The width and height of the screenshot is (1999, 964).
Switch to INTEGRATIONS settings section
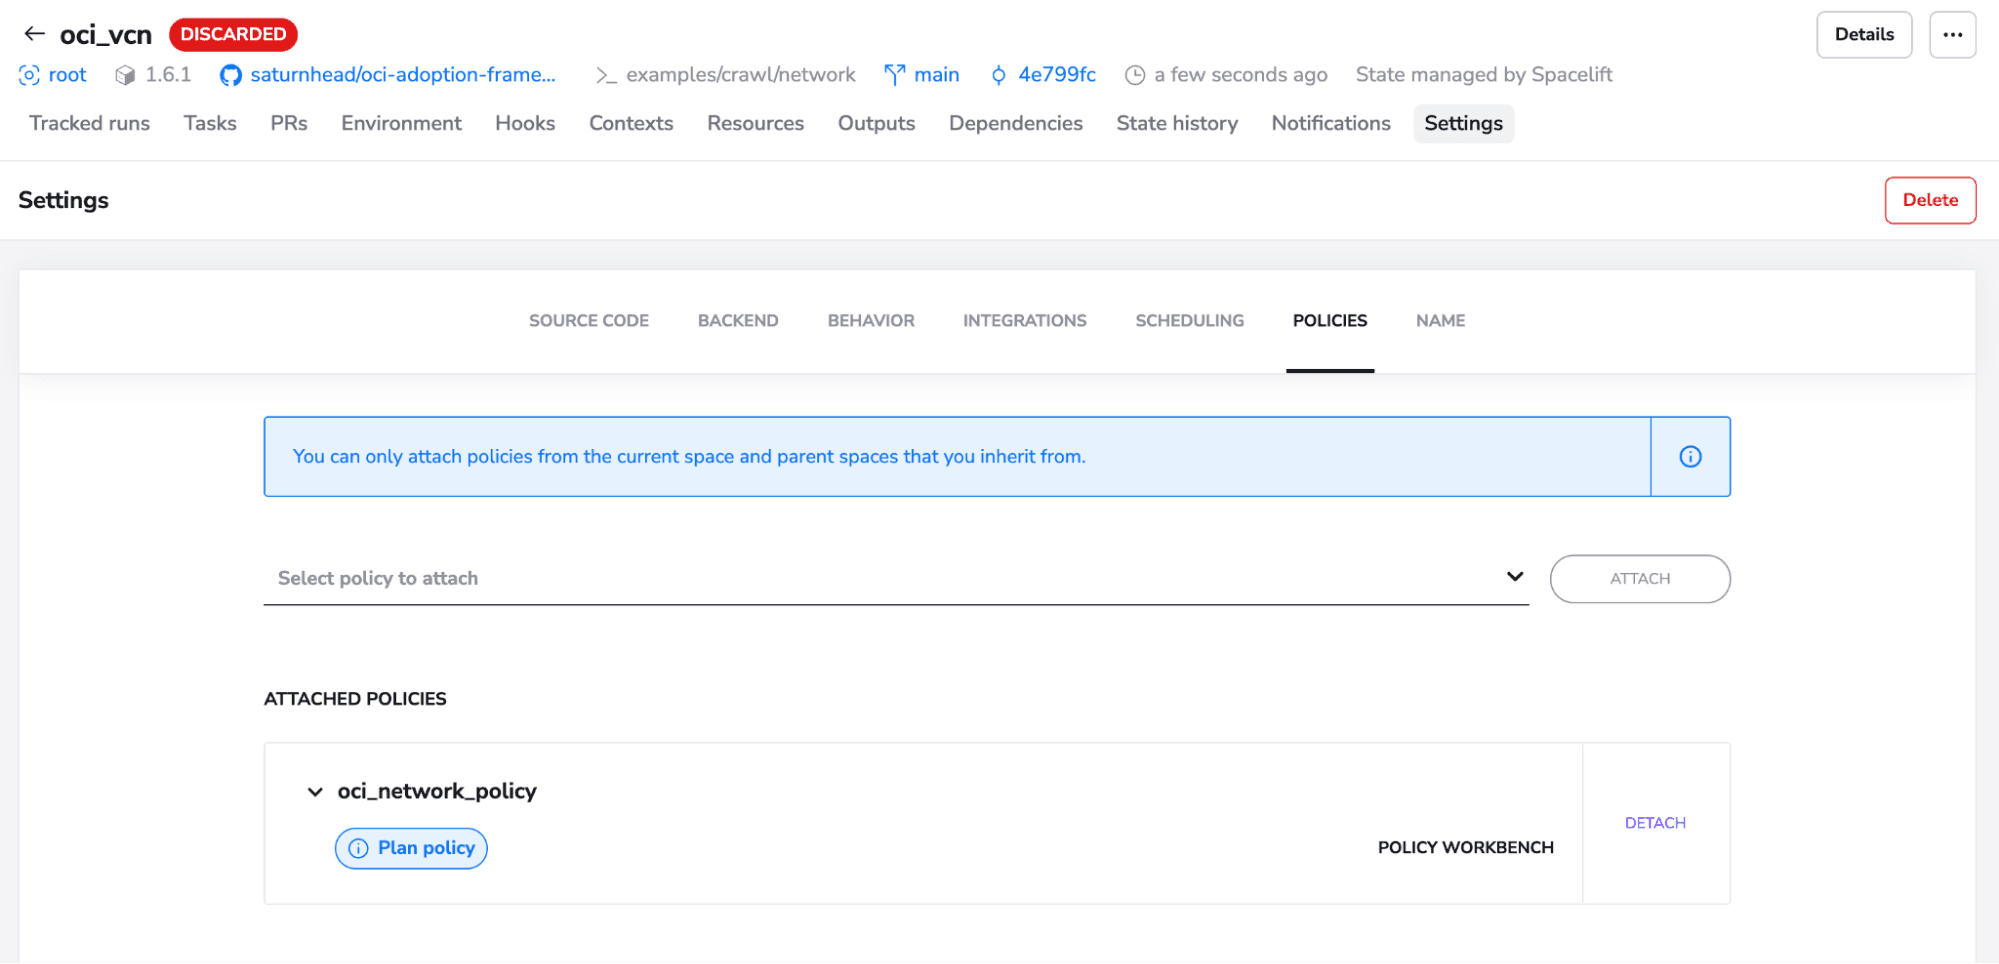(1025, 321)
